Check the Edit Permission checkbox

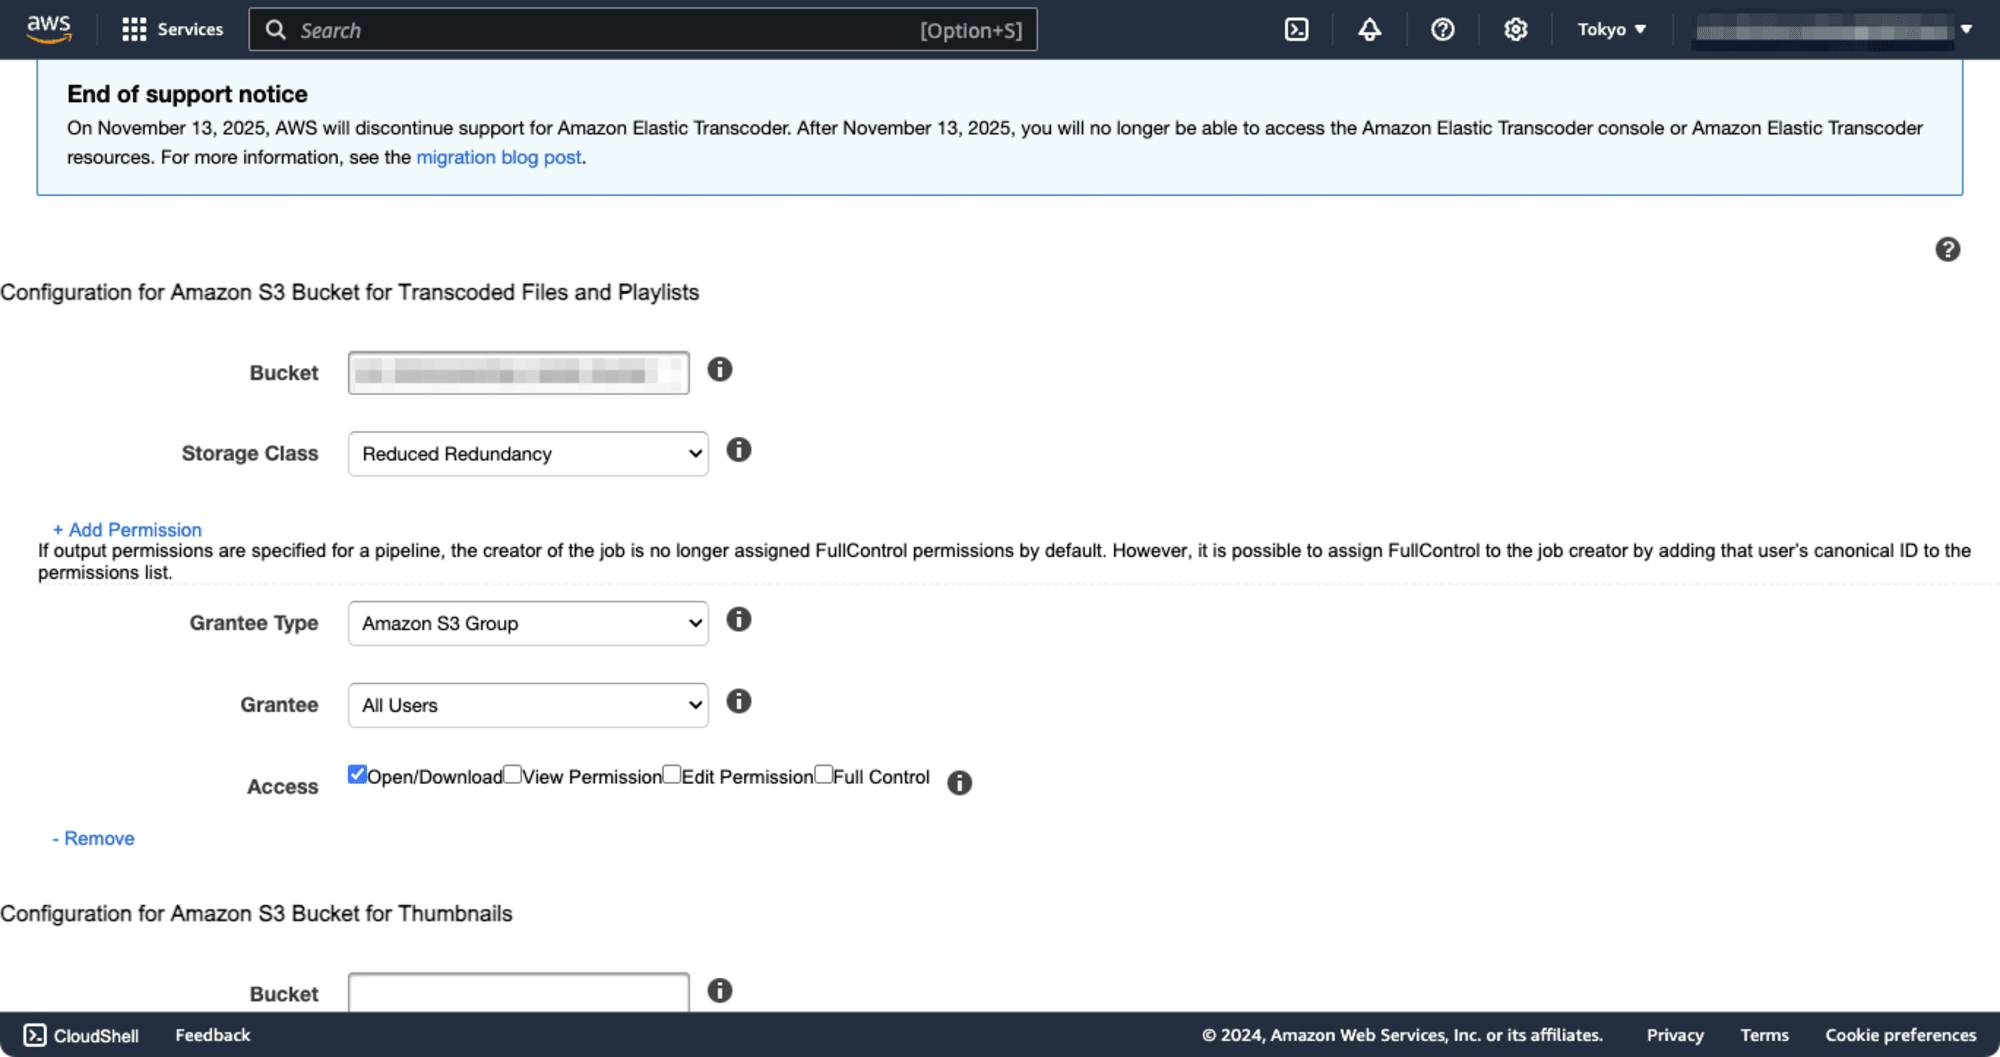click(671, 774)
